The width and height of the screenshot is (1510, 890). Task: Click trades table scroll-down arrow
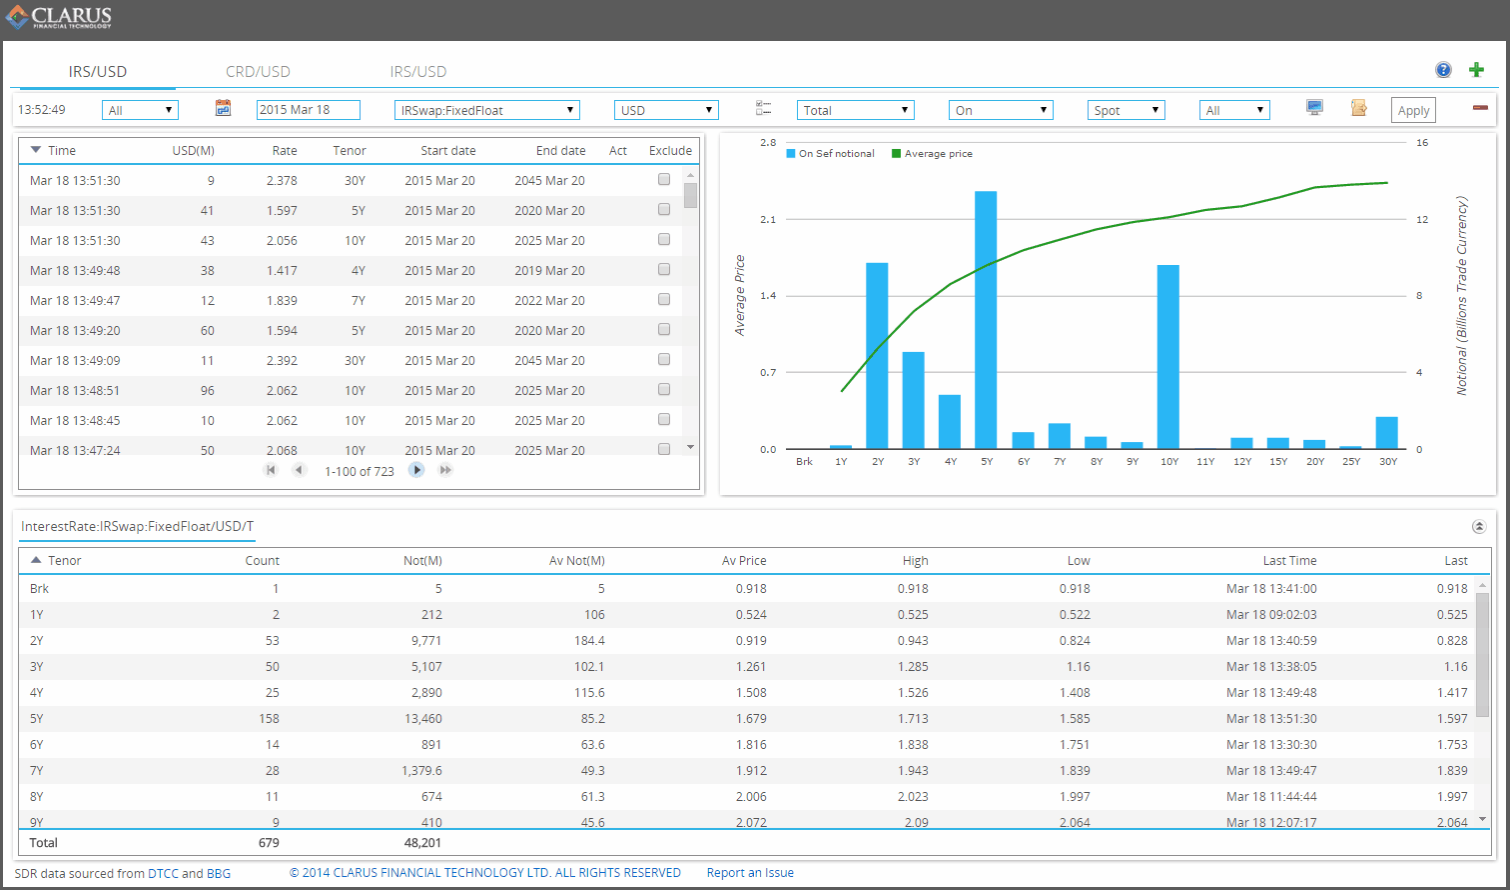[x=690, y=447]
